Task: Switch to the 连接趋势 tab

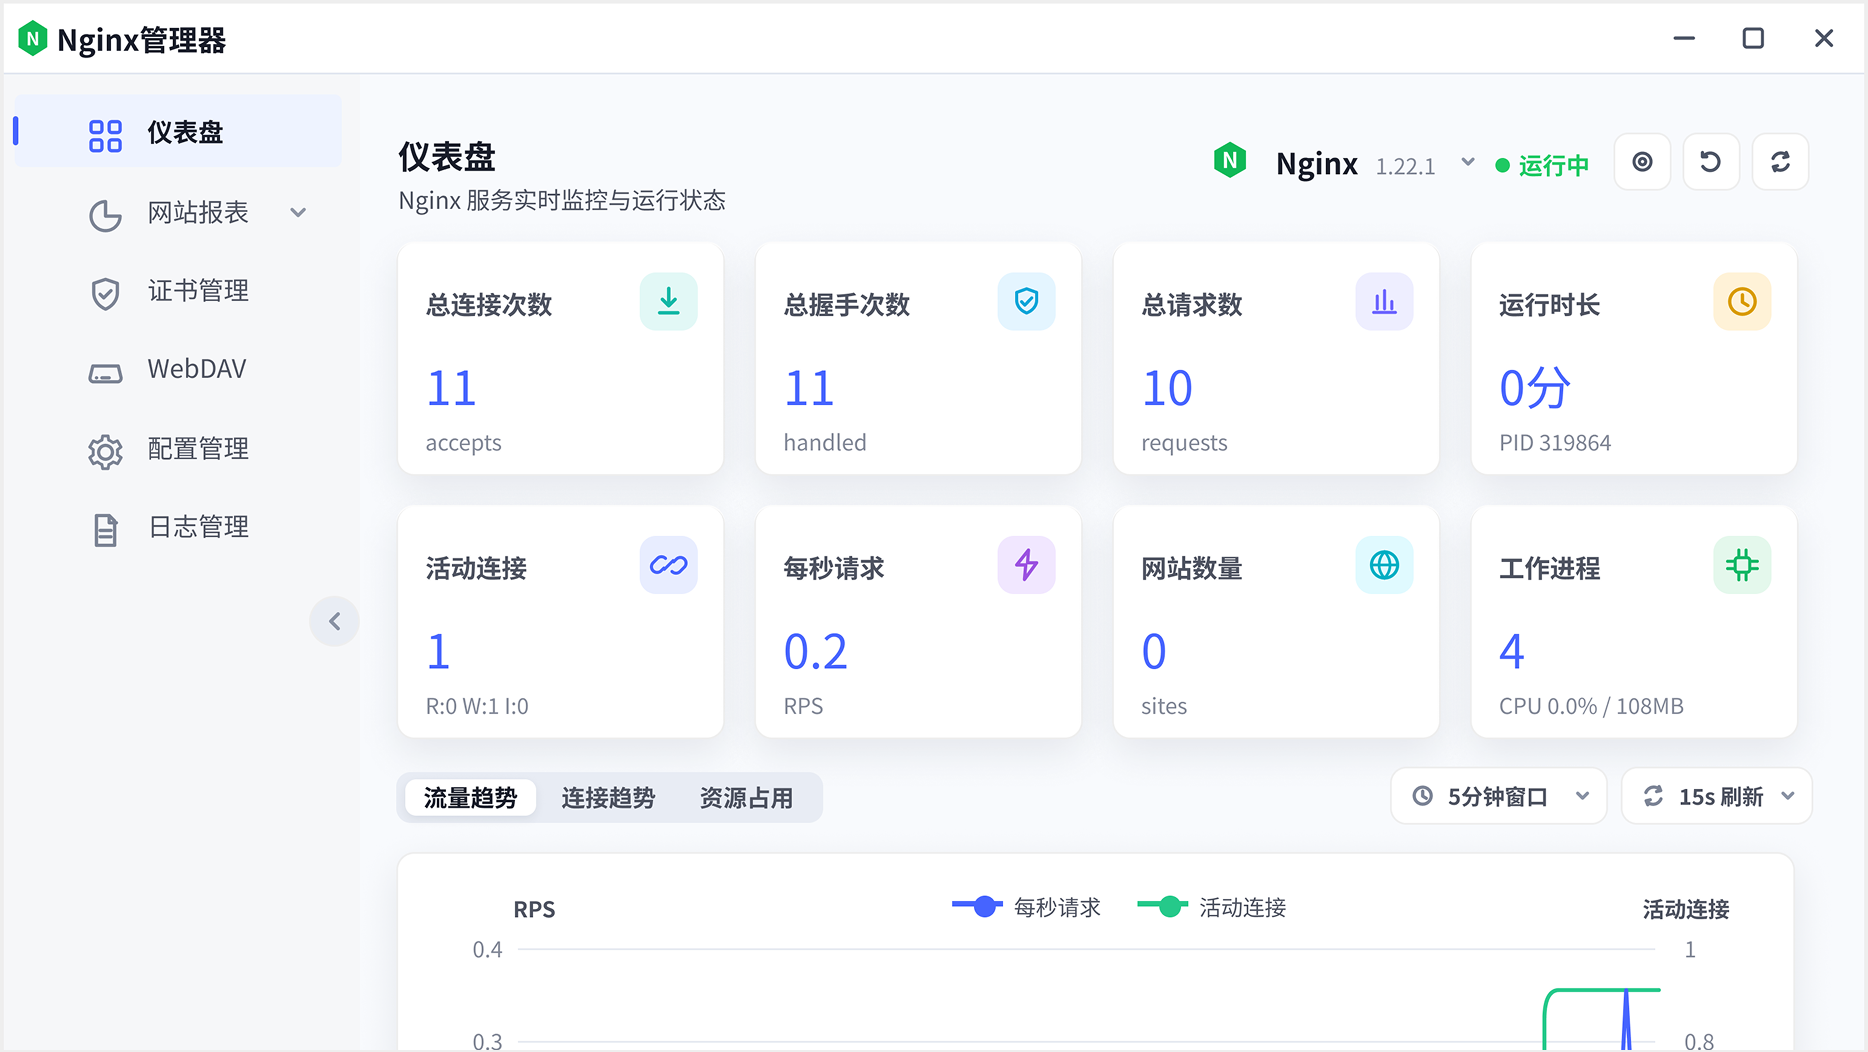Action: pos(608,797)
